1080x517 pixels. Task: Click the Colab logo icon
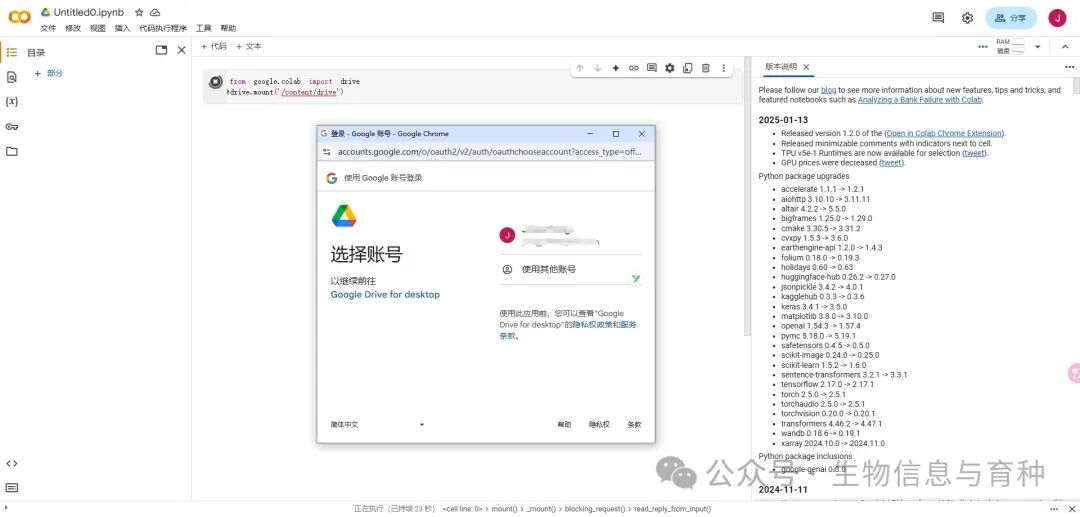[x=19, y=17]
